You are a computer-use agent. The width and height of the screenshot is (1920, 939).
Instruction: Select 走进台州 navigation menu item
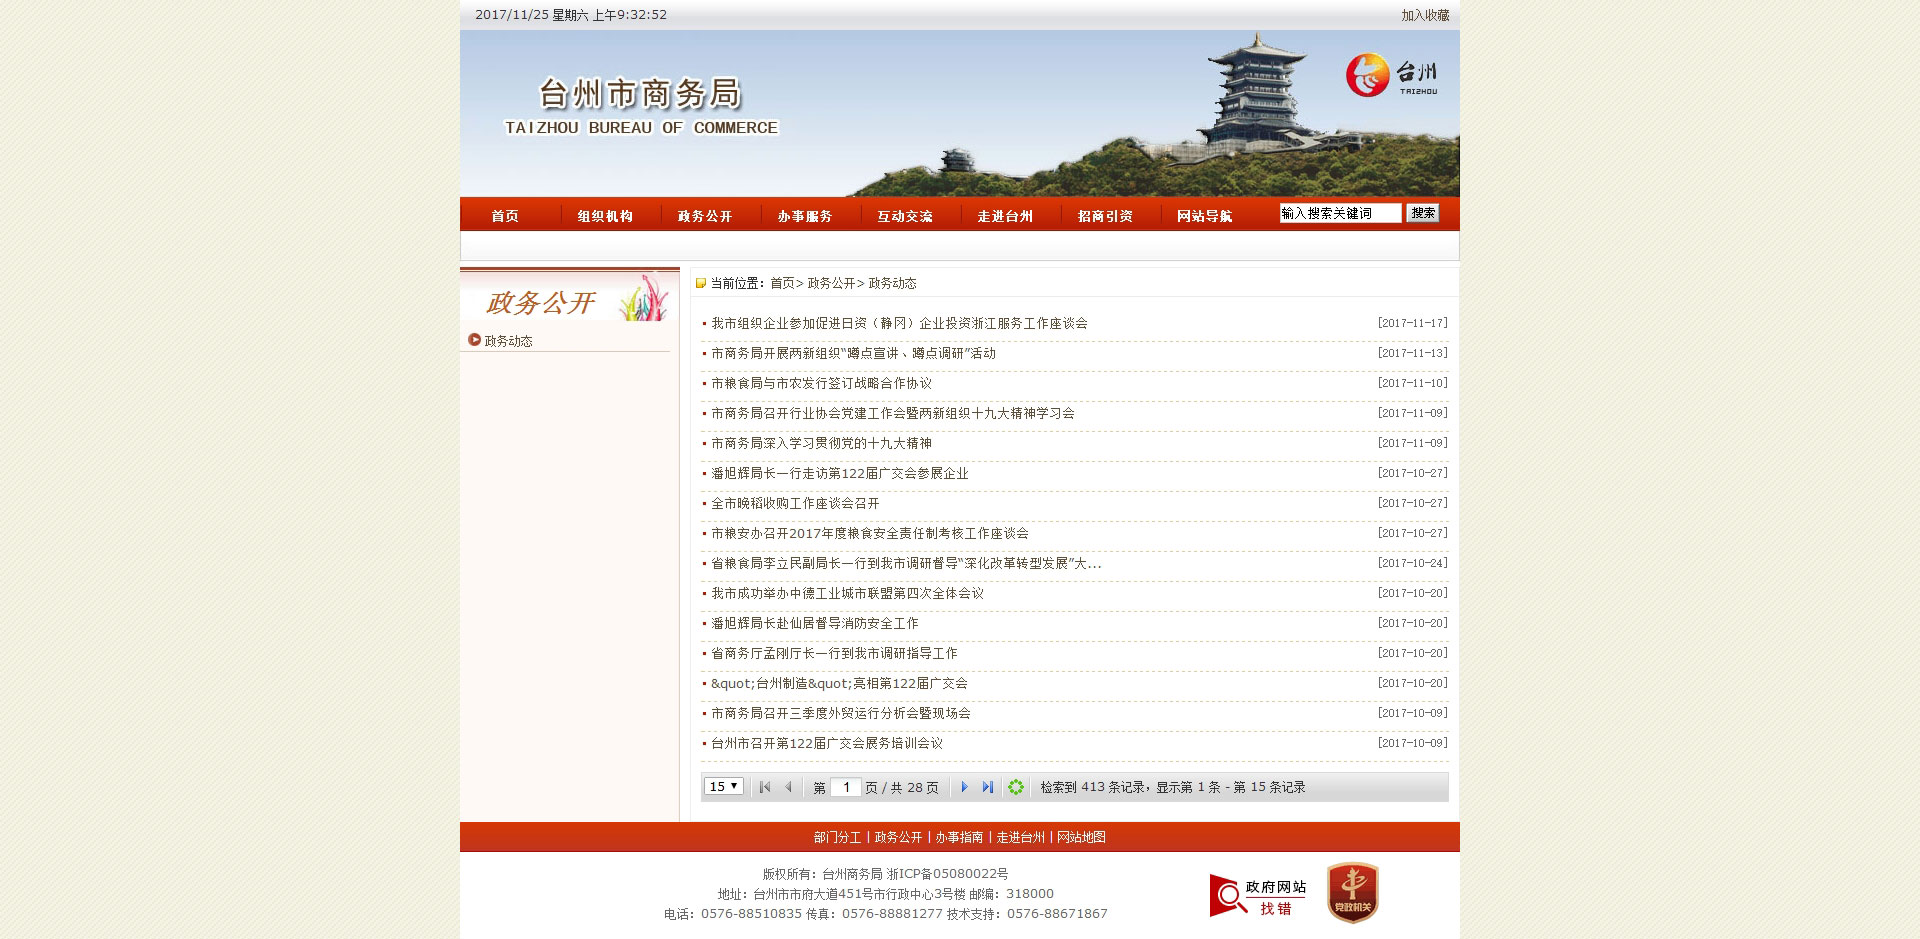(x=1005, y=216)
